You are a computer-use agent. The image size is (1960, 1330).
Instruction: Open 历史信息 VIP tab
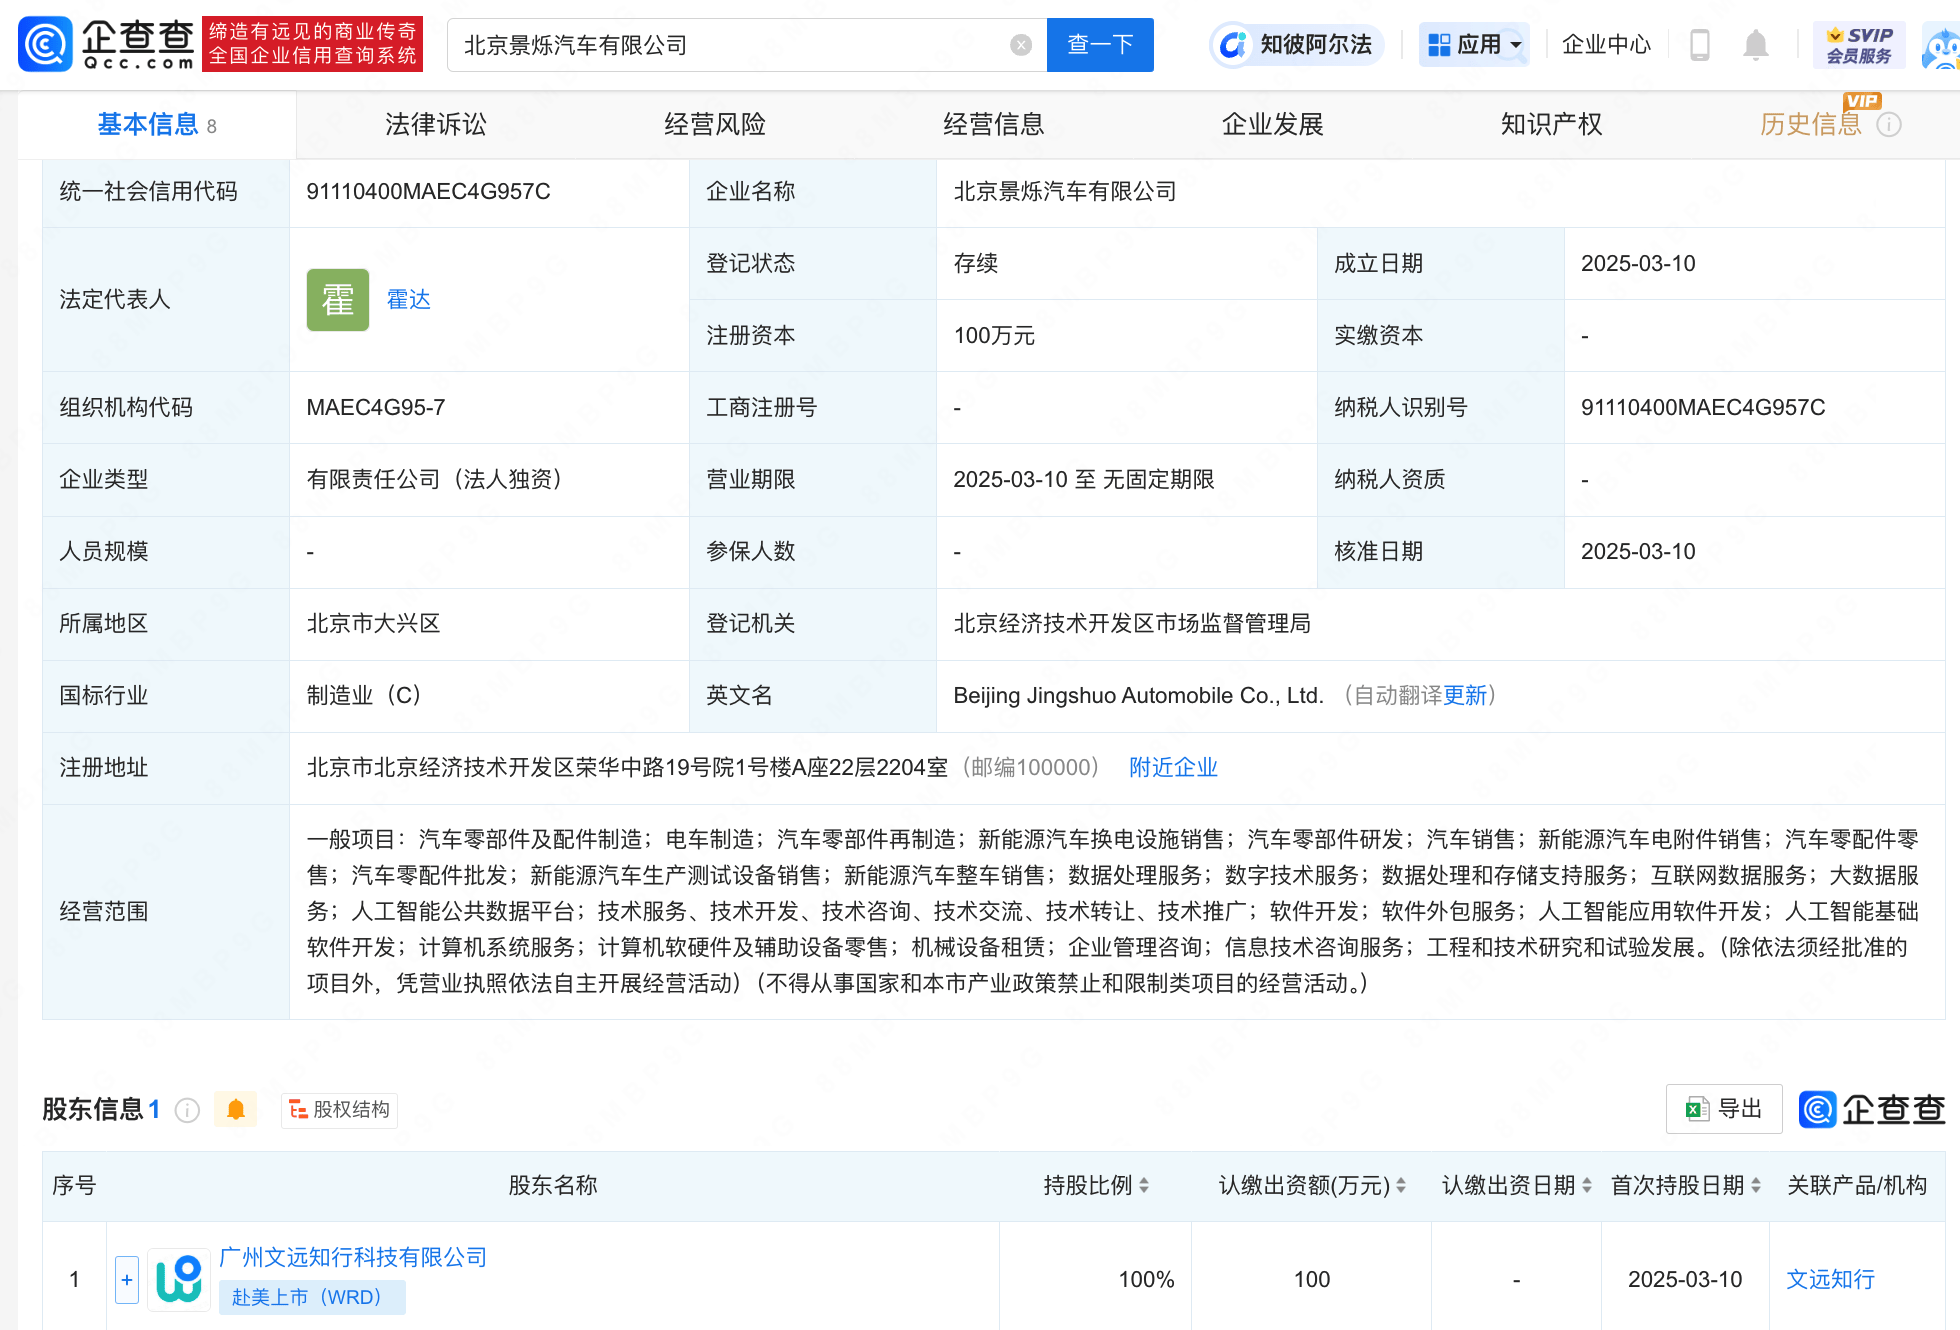pos(1811,124)
